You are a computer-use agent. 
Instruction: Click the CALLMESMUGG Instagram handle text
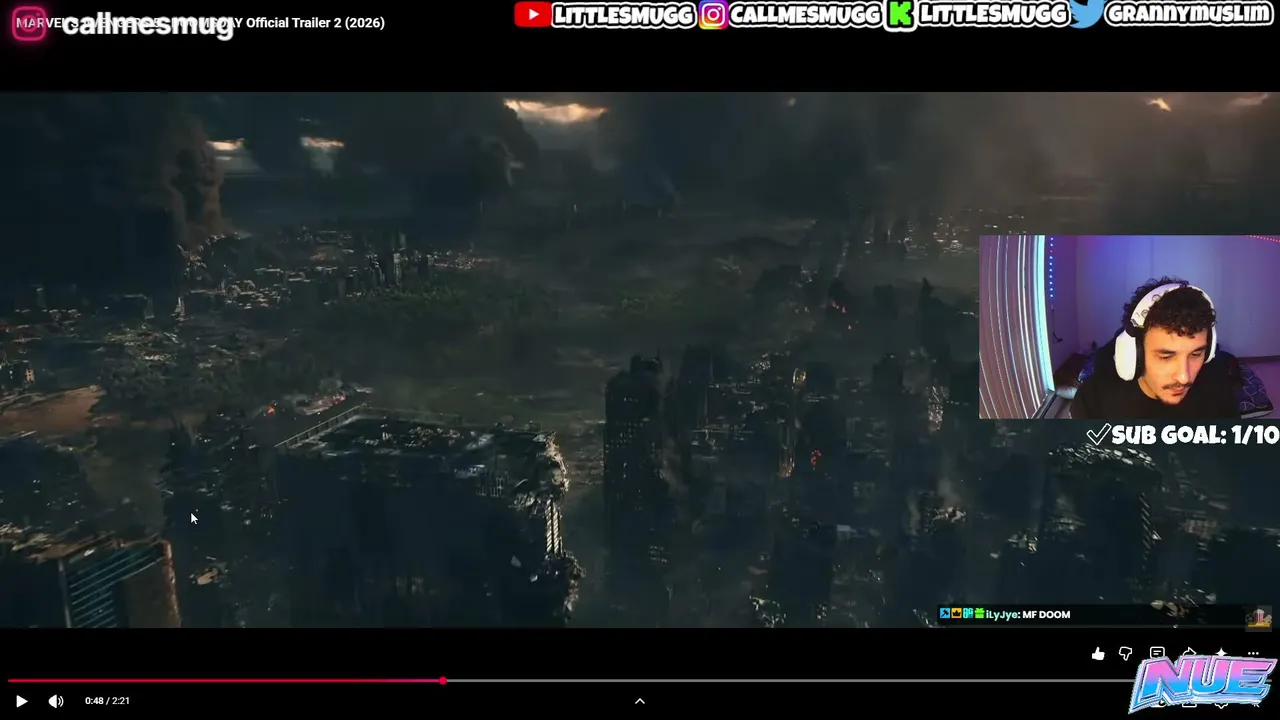[x=805, y=15]
